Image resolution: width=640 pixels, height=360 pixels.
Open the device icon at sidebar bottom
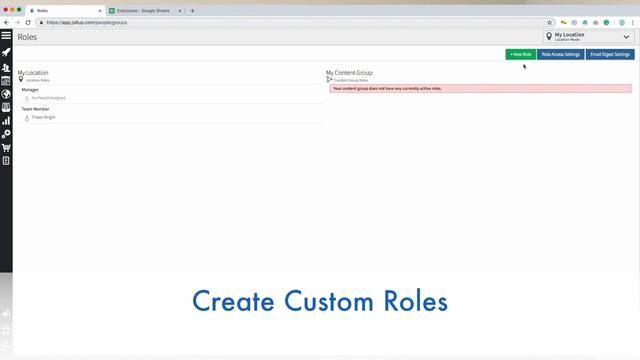[x=6, y=161]
